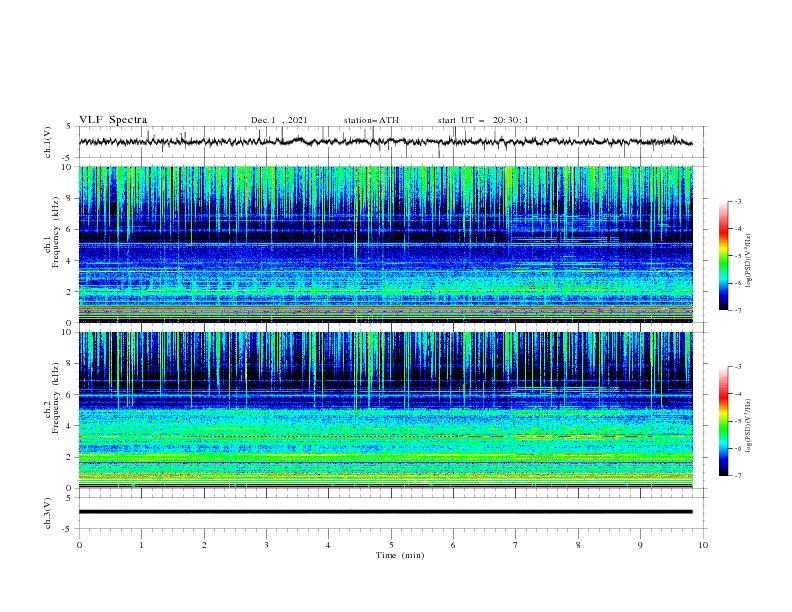The height and width of the screenshot is (612, 792).
Task: Click the ch.1 "Frequency (kHz)" axis label
Action: (x=56, y=232)
